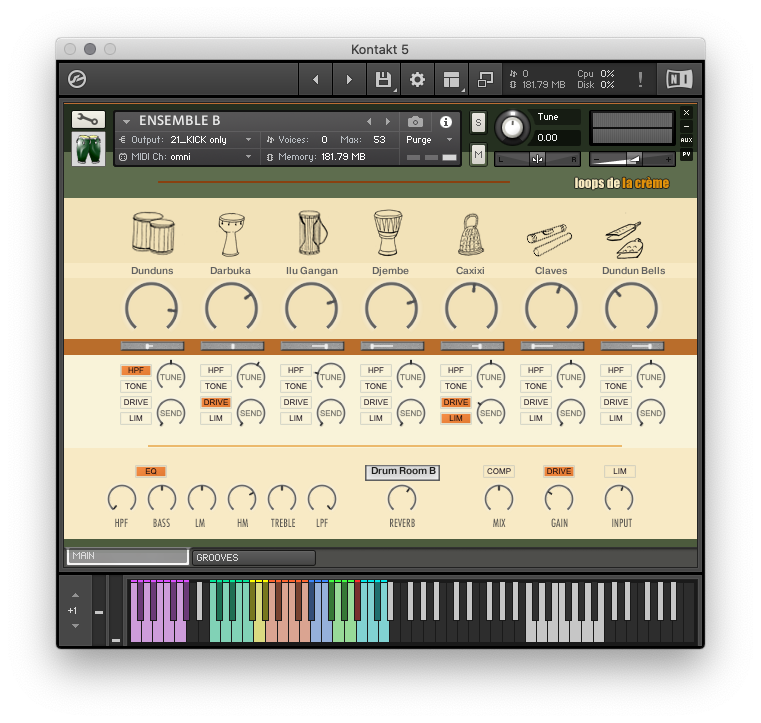
Task: Click the AUX button in instrument header
Action: click(686, 140)
